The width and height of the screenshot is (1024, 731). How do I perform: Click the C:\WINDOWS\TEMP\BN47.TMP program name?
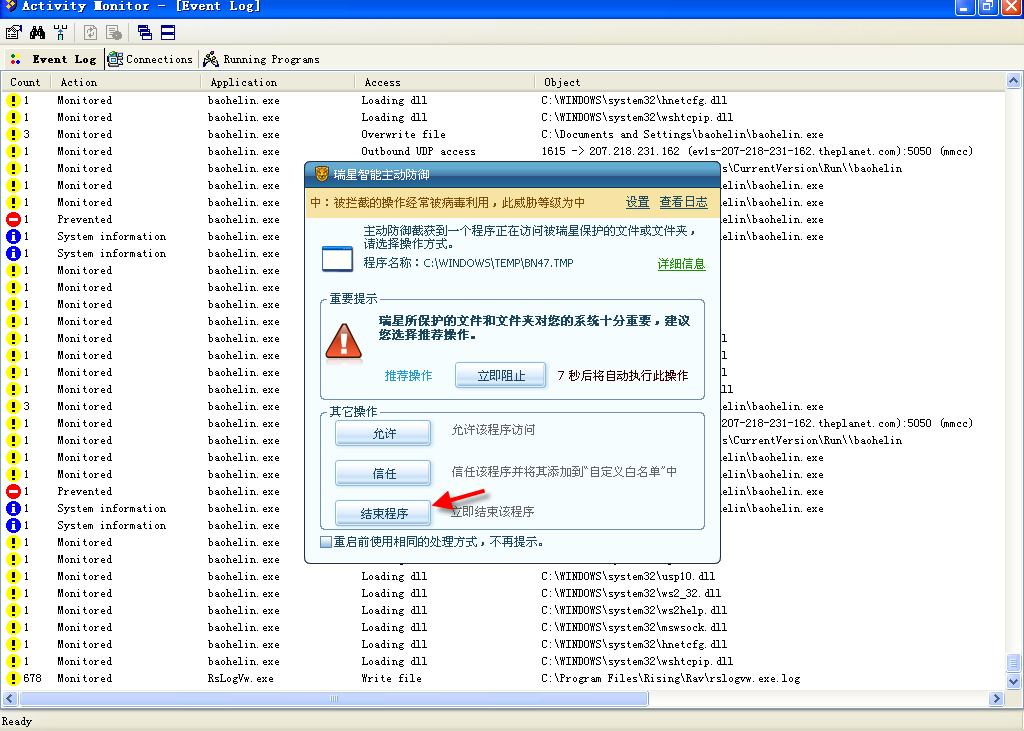pos(498,263)
